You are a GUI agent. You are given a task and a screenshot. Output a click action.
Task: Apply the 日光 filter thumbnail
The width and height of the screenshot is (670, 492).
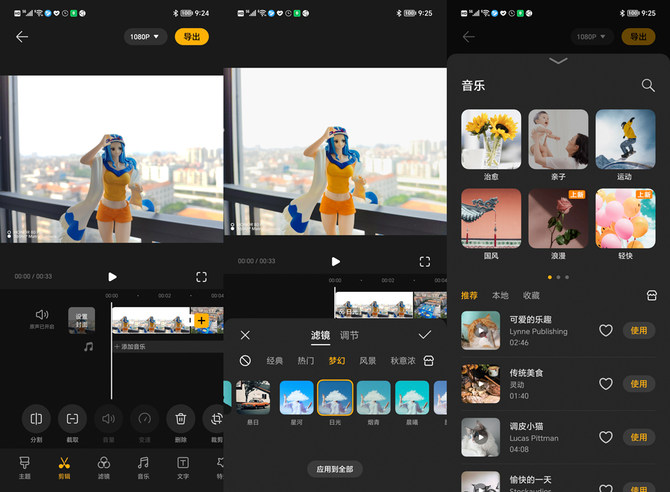coord(335,398)
